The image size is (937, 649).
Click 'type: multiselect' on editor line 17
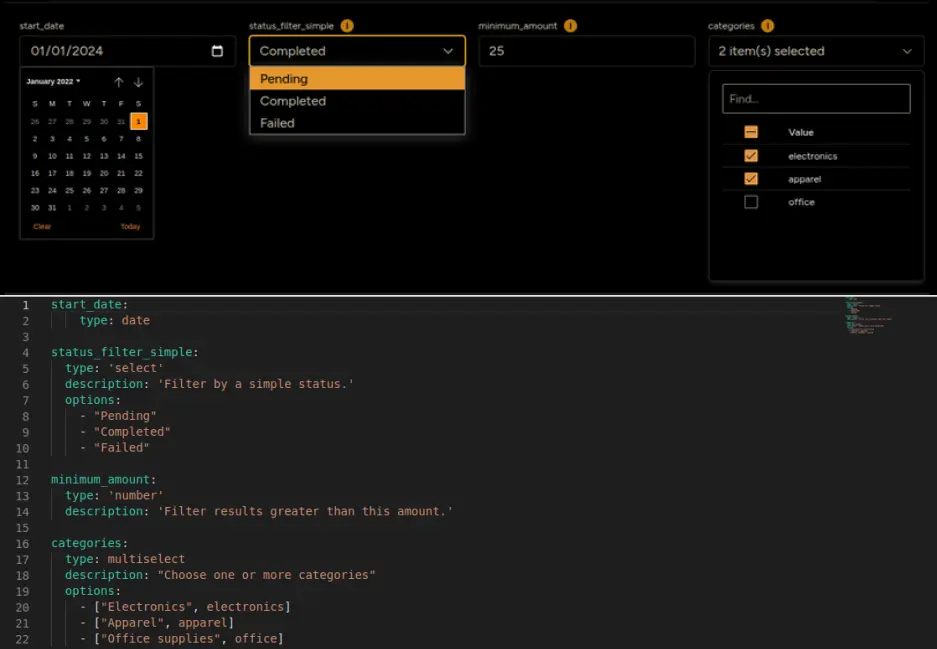(x=125, y=559)
